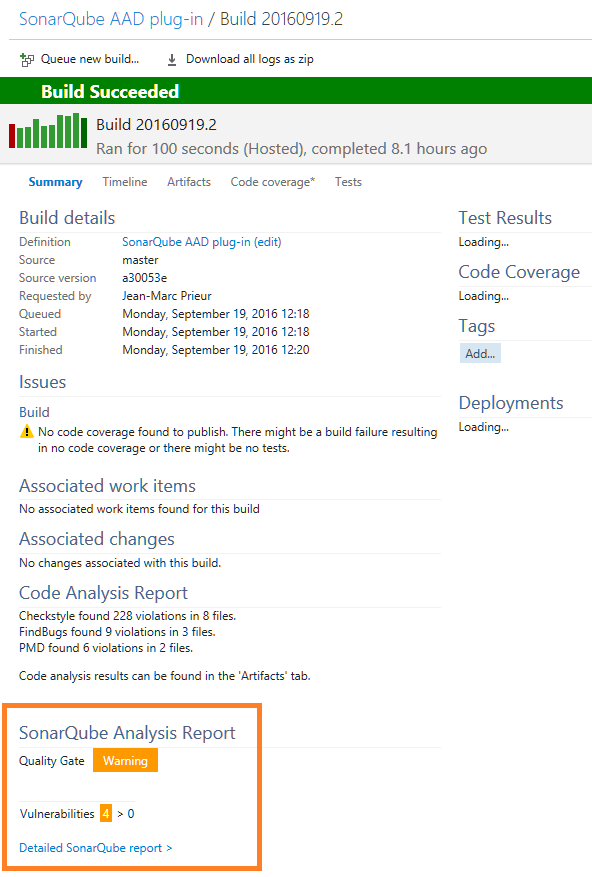Open the Summary tab
Viewport: 592px width, 877px height.
pyautogui.click(x=55, y=182)
